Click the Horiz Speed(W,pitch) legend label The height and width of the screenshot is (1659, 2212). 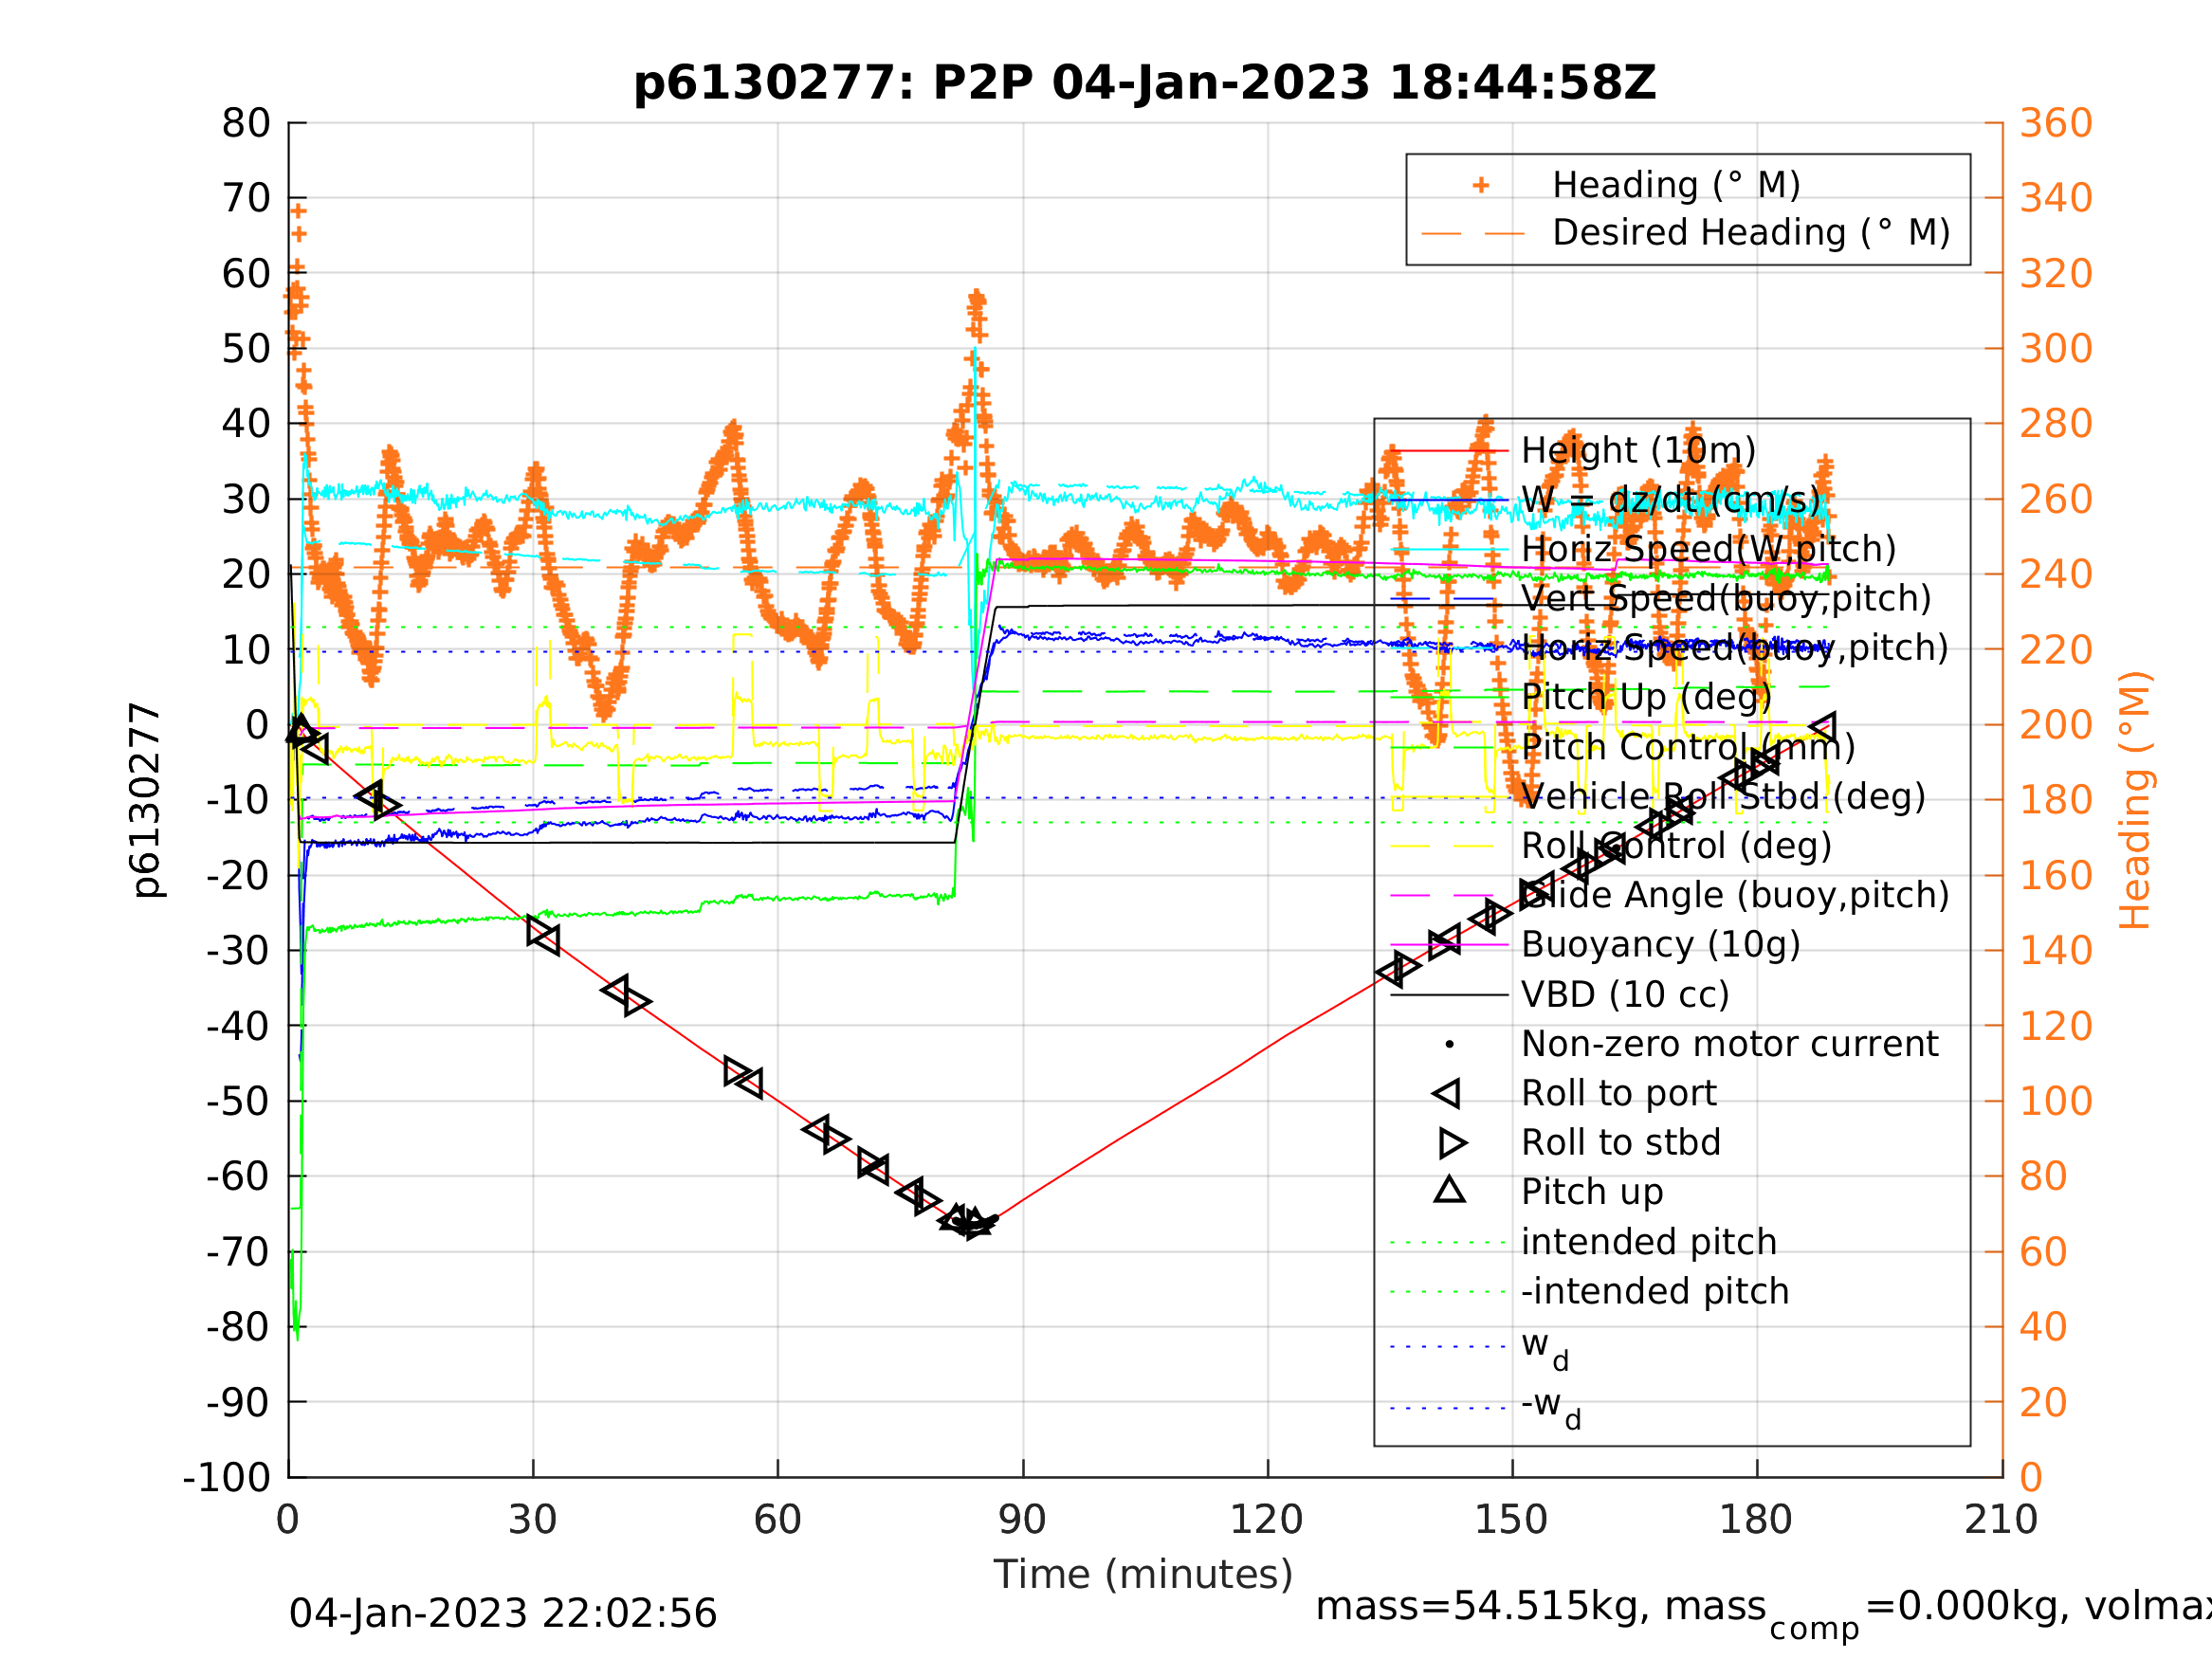click(1708, 549)
